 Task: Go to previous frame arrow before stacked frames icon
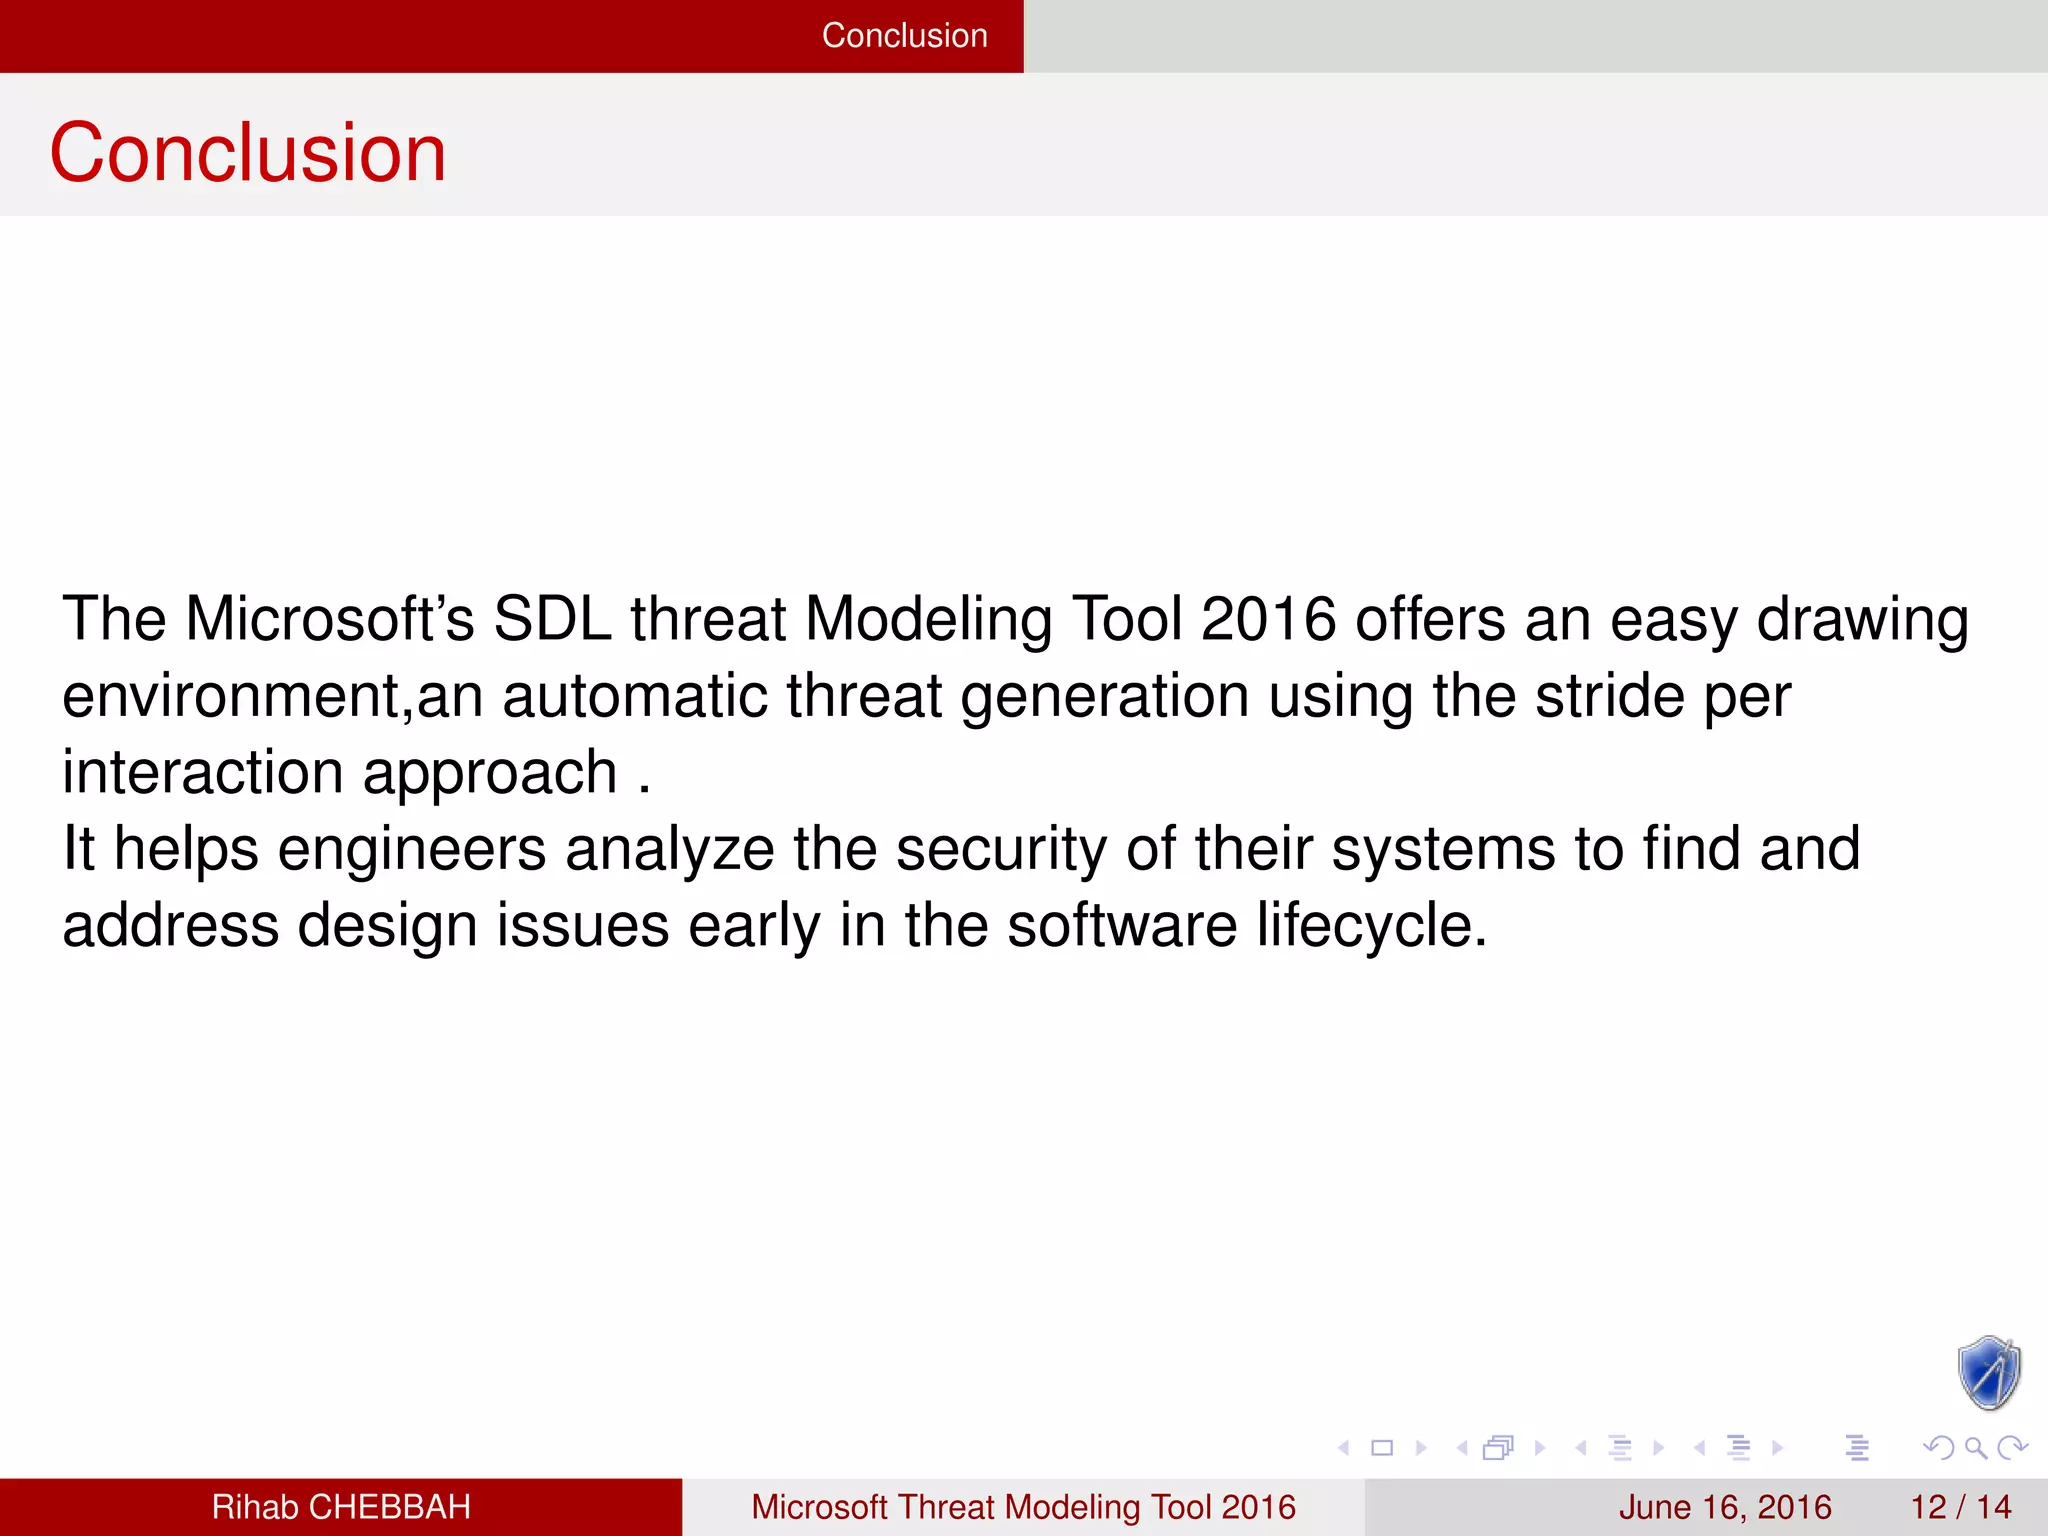(x=1462, y=1447)
